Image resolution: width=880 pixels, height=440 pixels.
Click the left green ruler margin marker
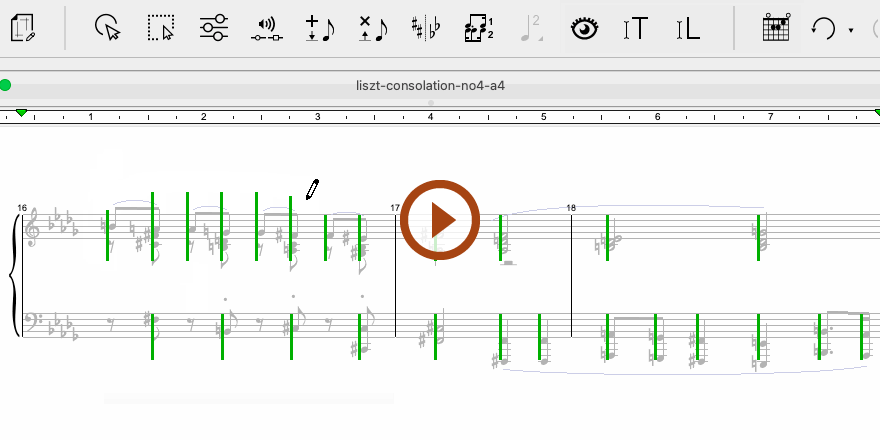[21, 113]
